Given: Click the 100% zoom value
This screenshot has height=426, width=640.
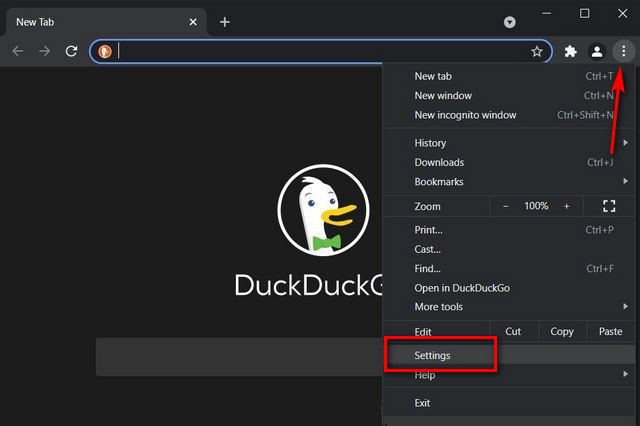Looking at the screenshot, I should click(536, 206).
